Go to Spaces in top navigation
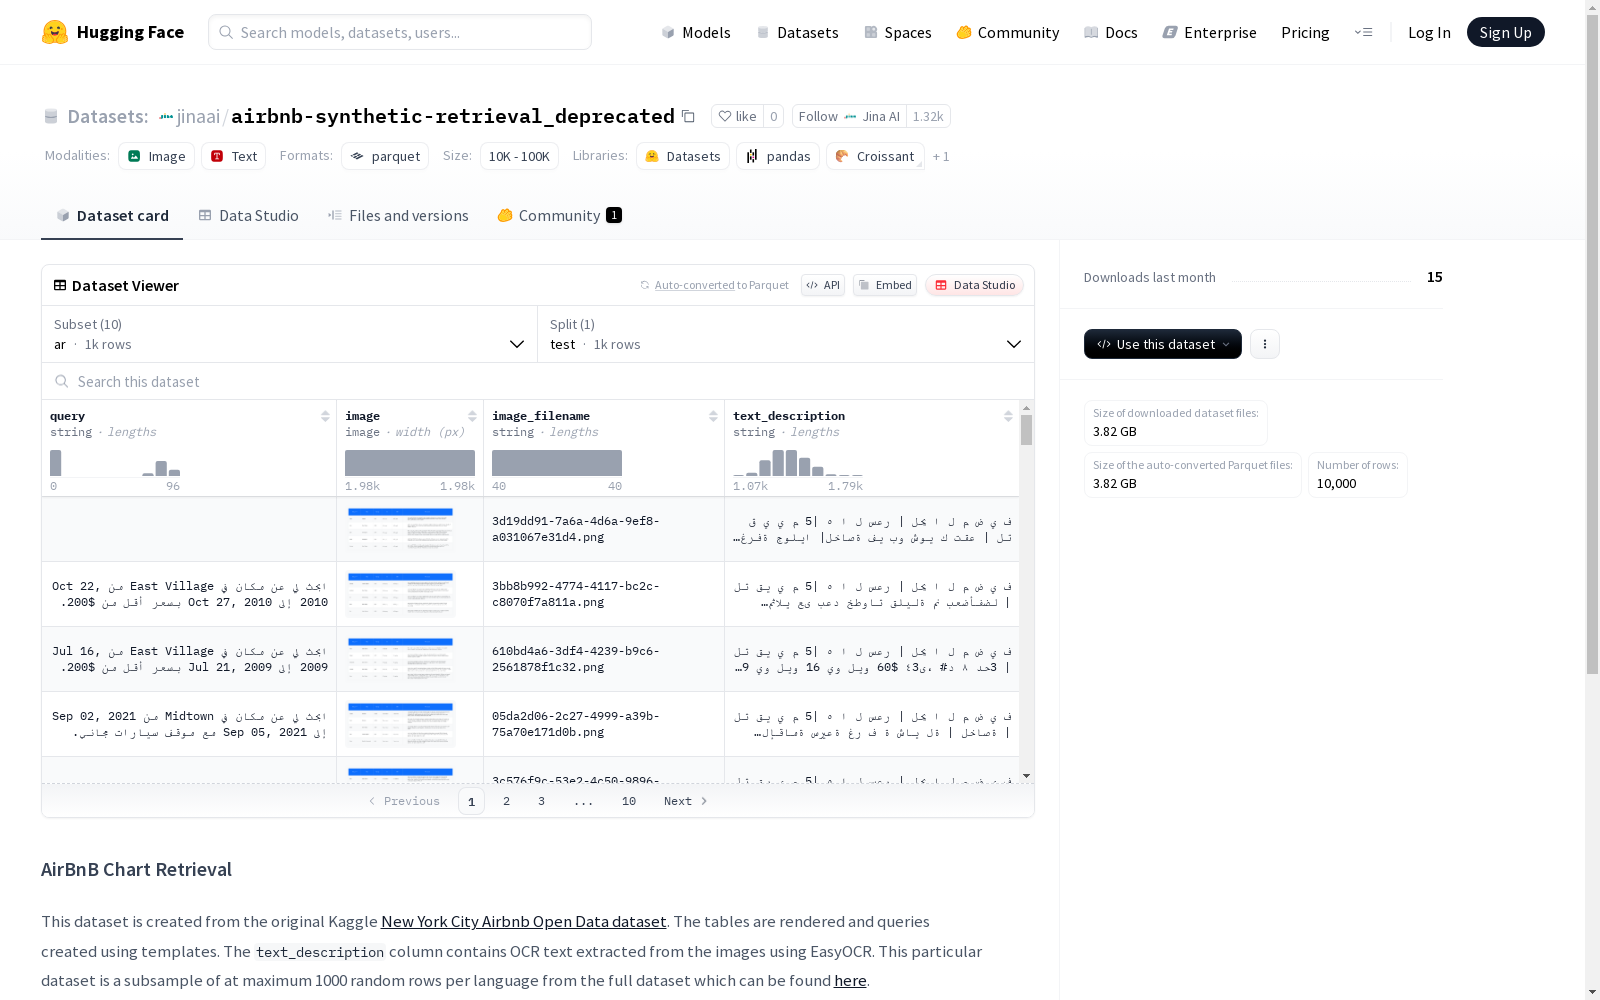 898,32
